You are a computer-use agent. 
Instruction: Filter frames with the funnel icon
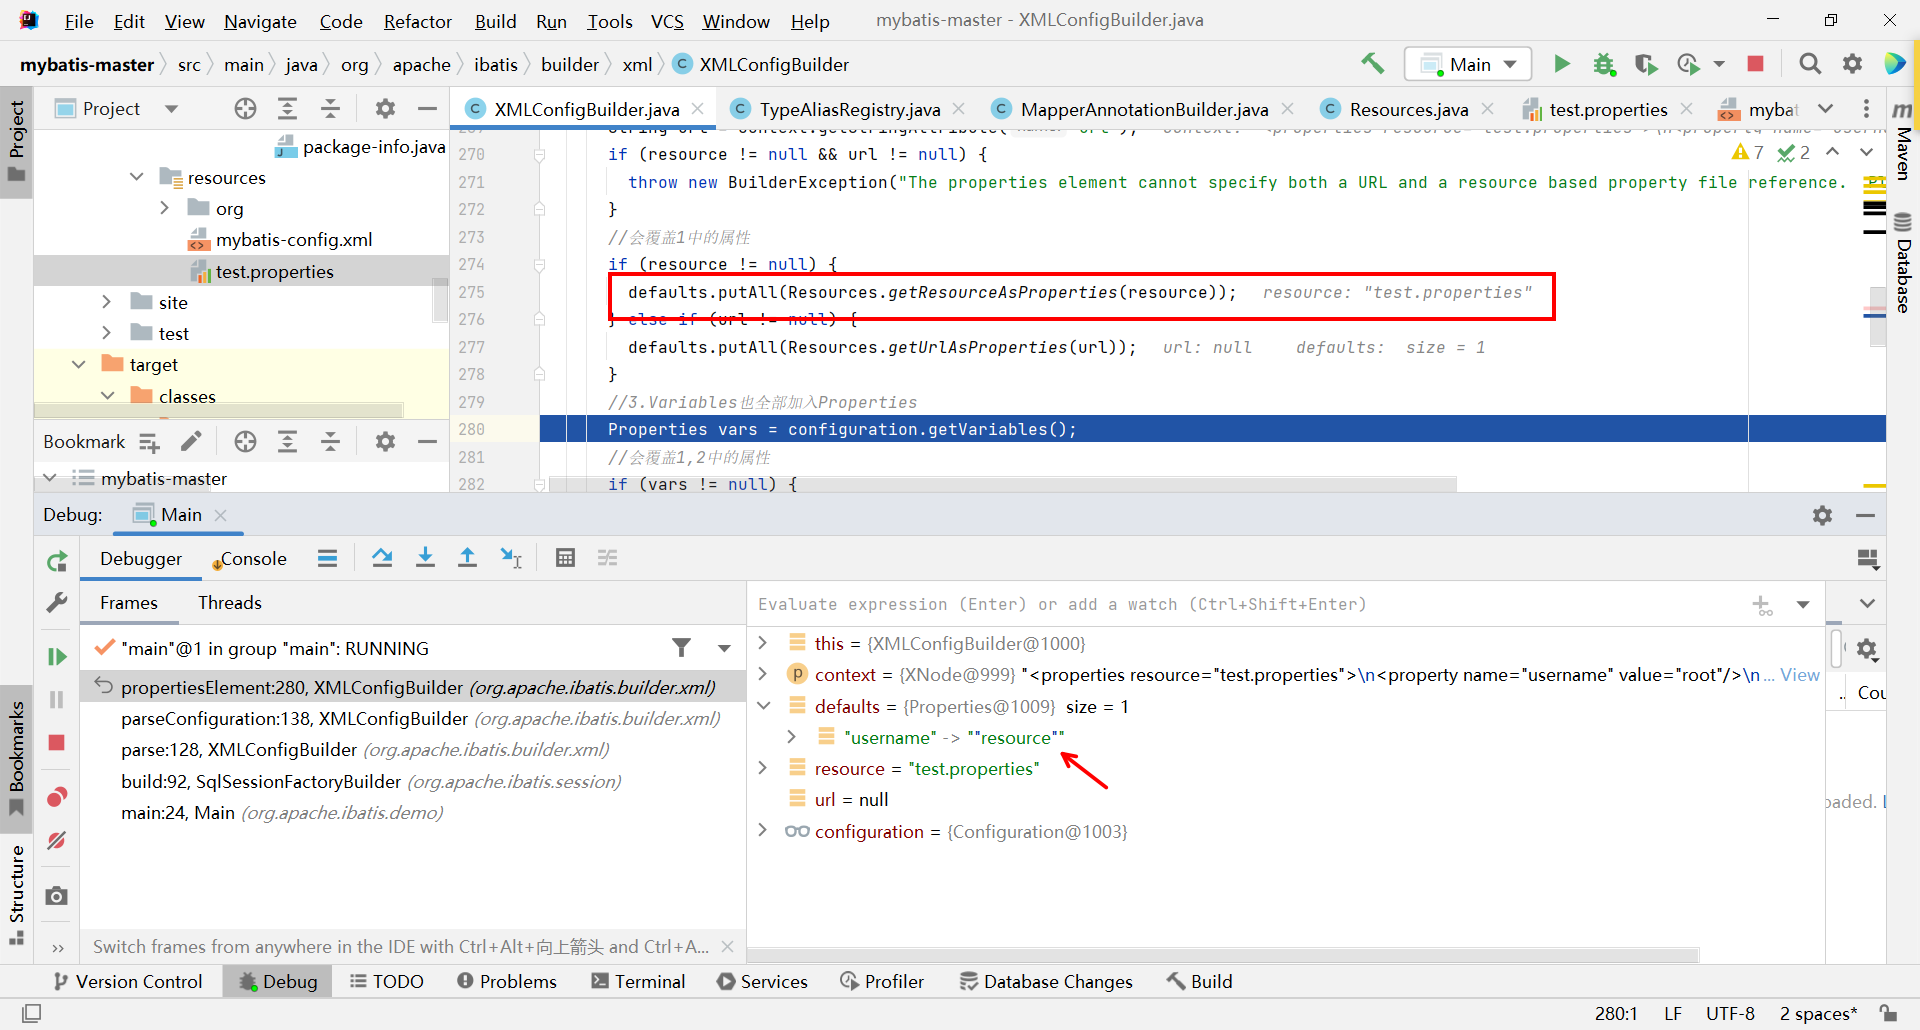(681, 648)
